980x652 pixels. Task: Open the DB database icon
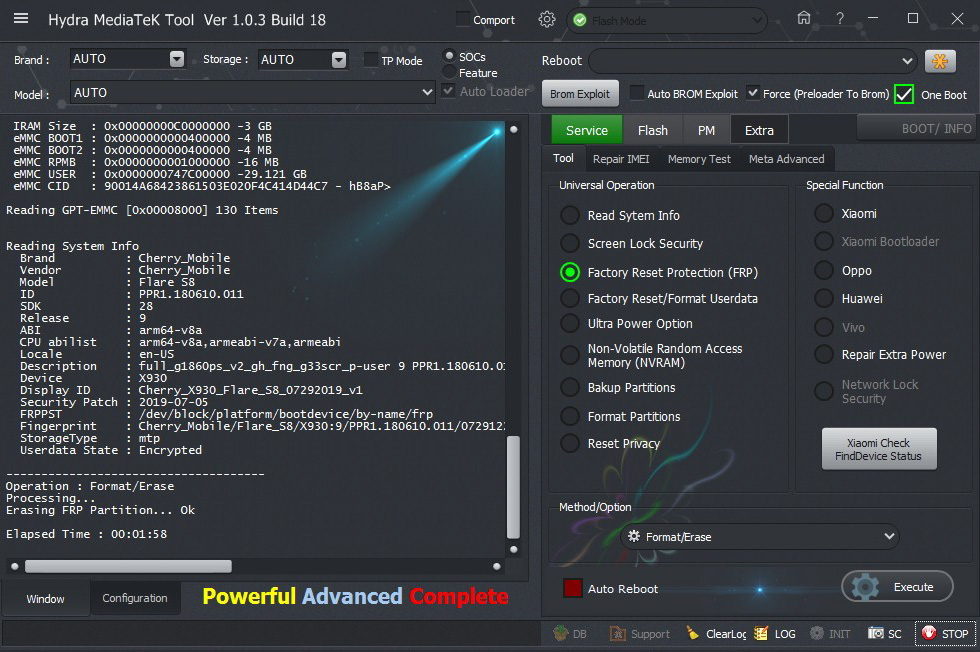click(570, 633)
